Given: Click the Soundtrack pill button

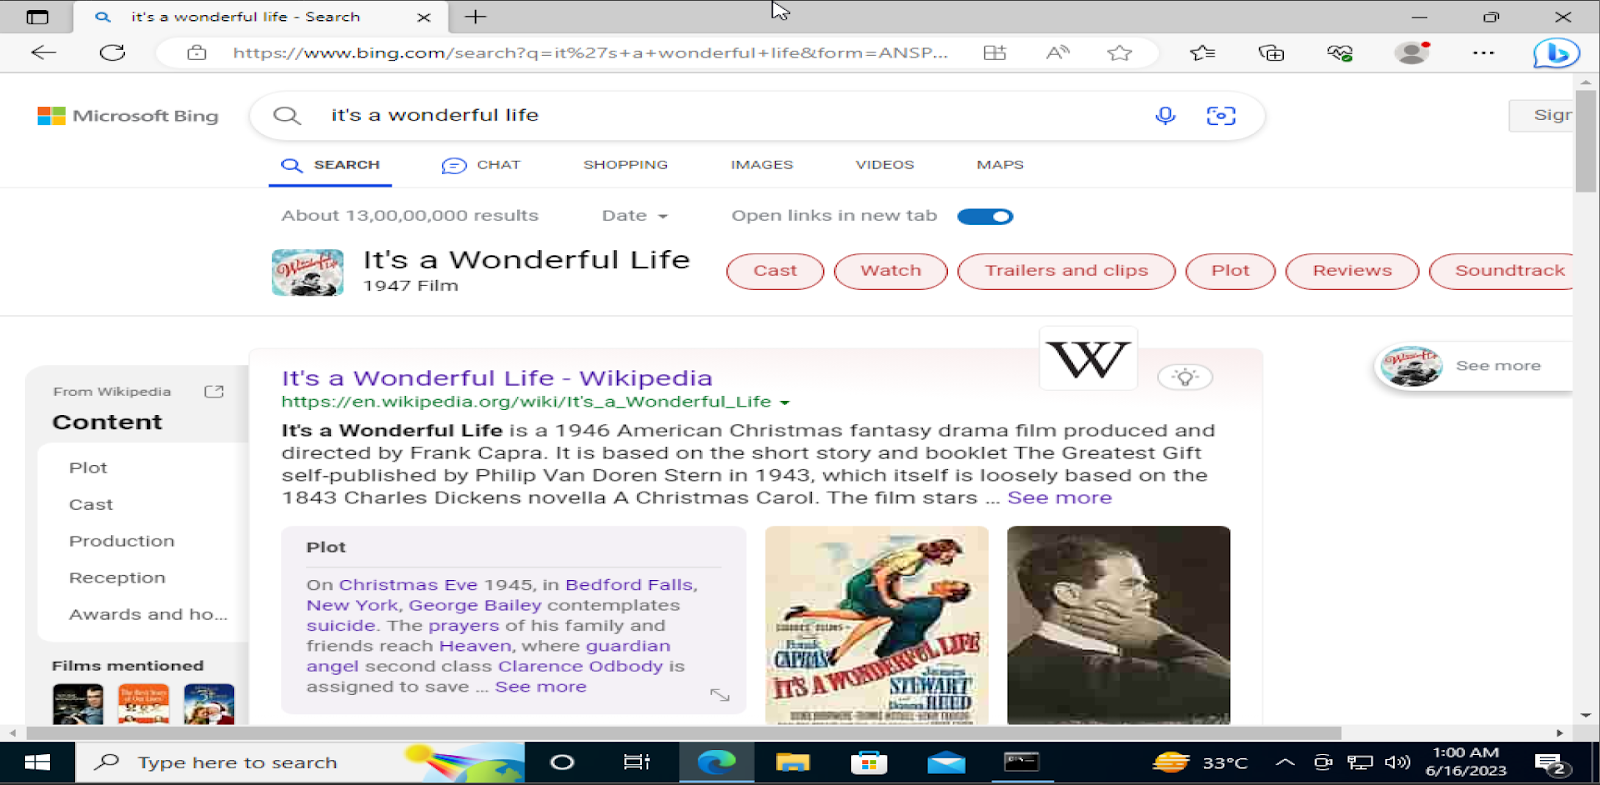Looking at the screenshot, I should (x=1502, y=271).
